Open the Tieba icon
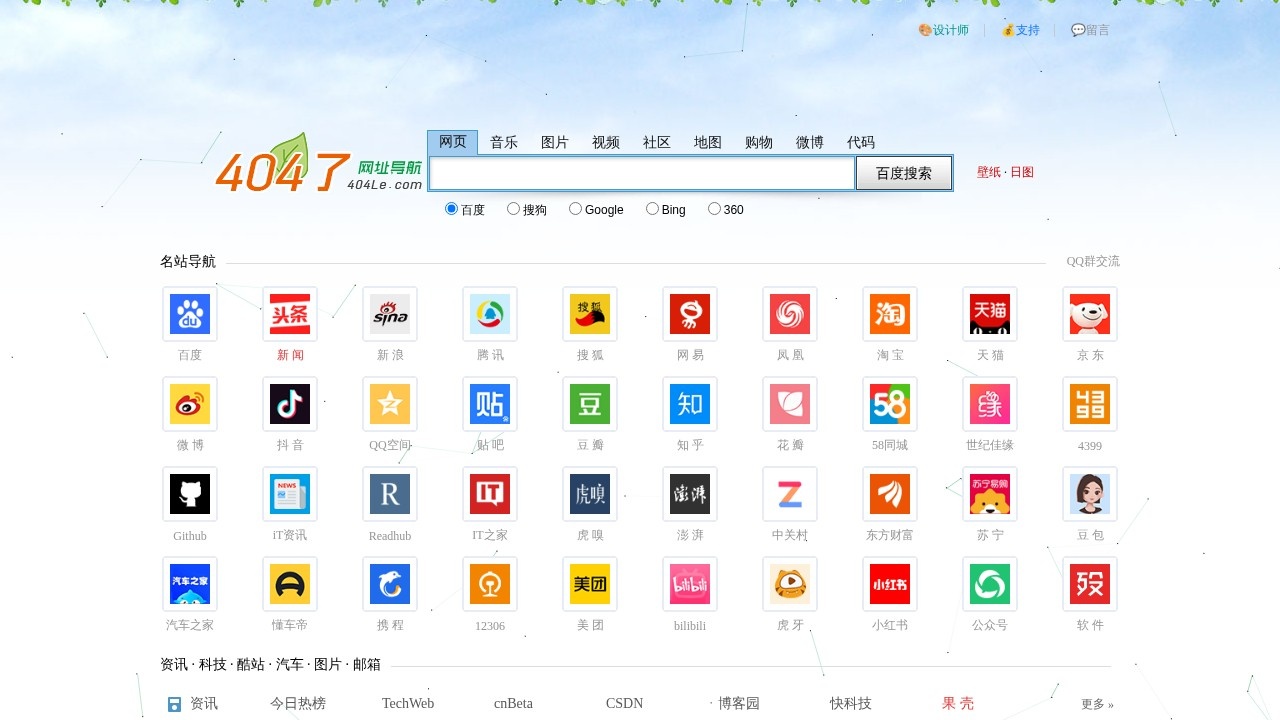The image size is (1280, 720). coord(490,404)
